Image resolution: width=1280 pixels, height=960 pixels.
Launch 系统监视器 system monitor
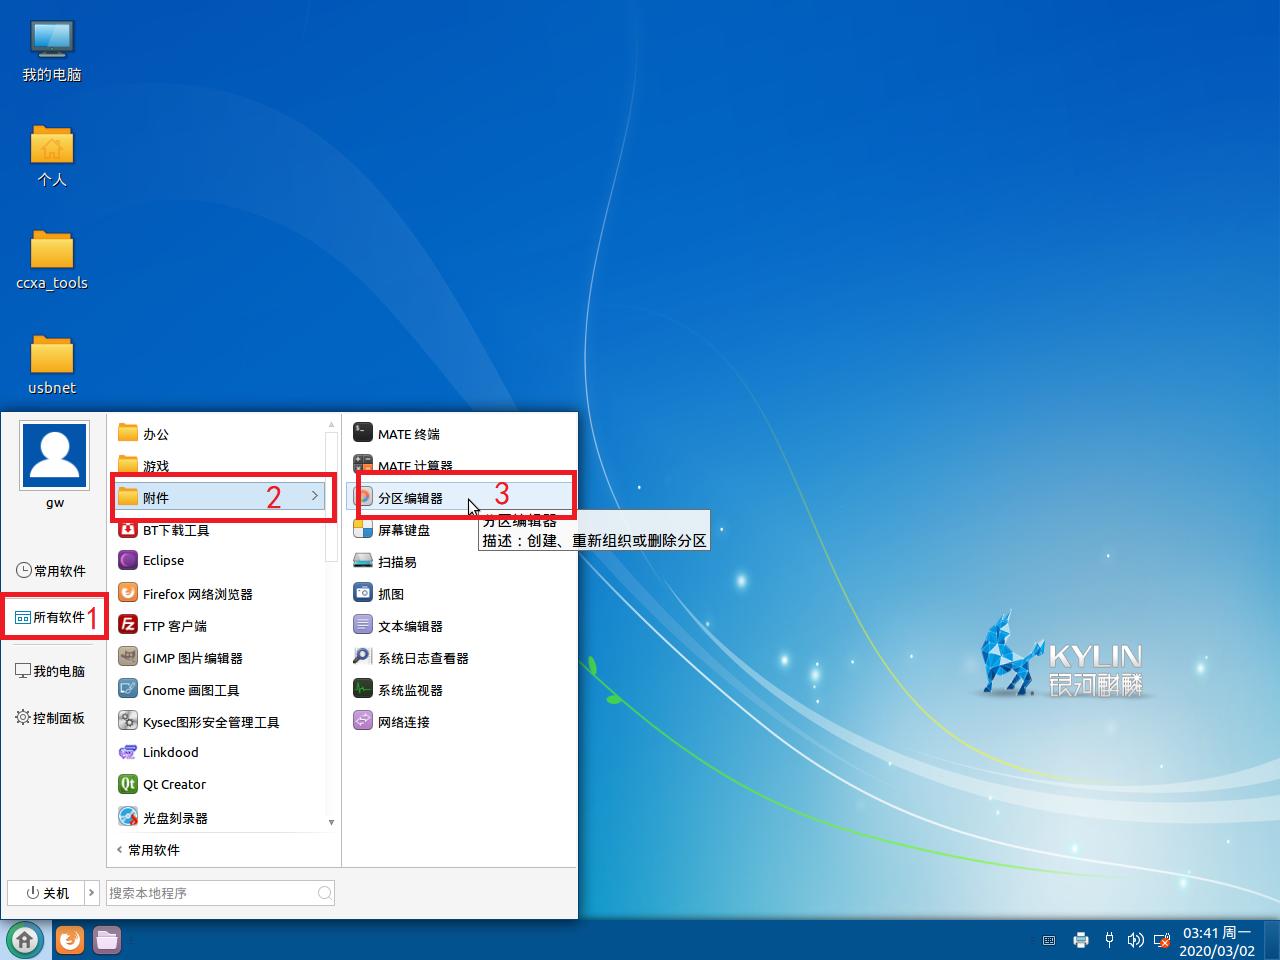click(408, 689)
